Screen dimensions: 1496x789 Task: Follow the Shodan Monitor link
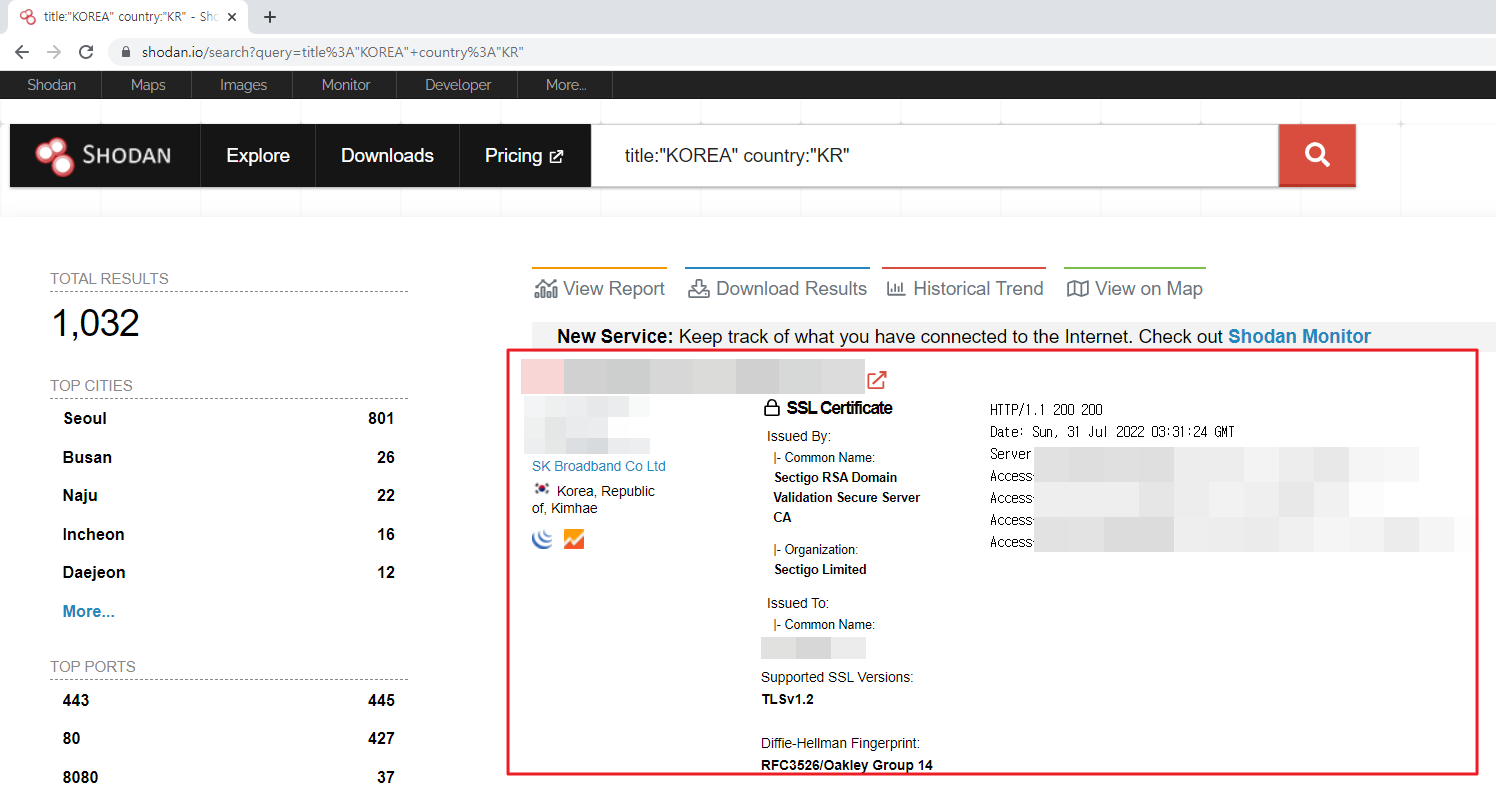(1299, 336)
